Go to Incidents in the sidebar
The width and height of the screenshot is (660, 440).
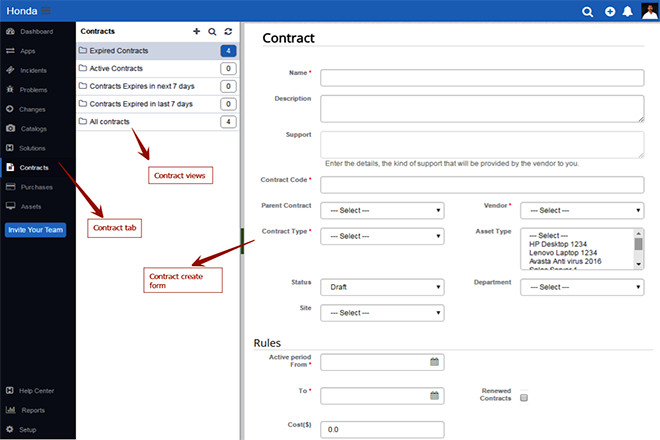coord(38,70)
